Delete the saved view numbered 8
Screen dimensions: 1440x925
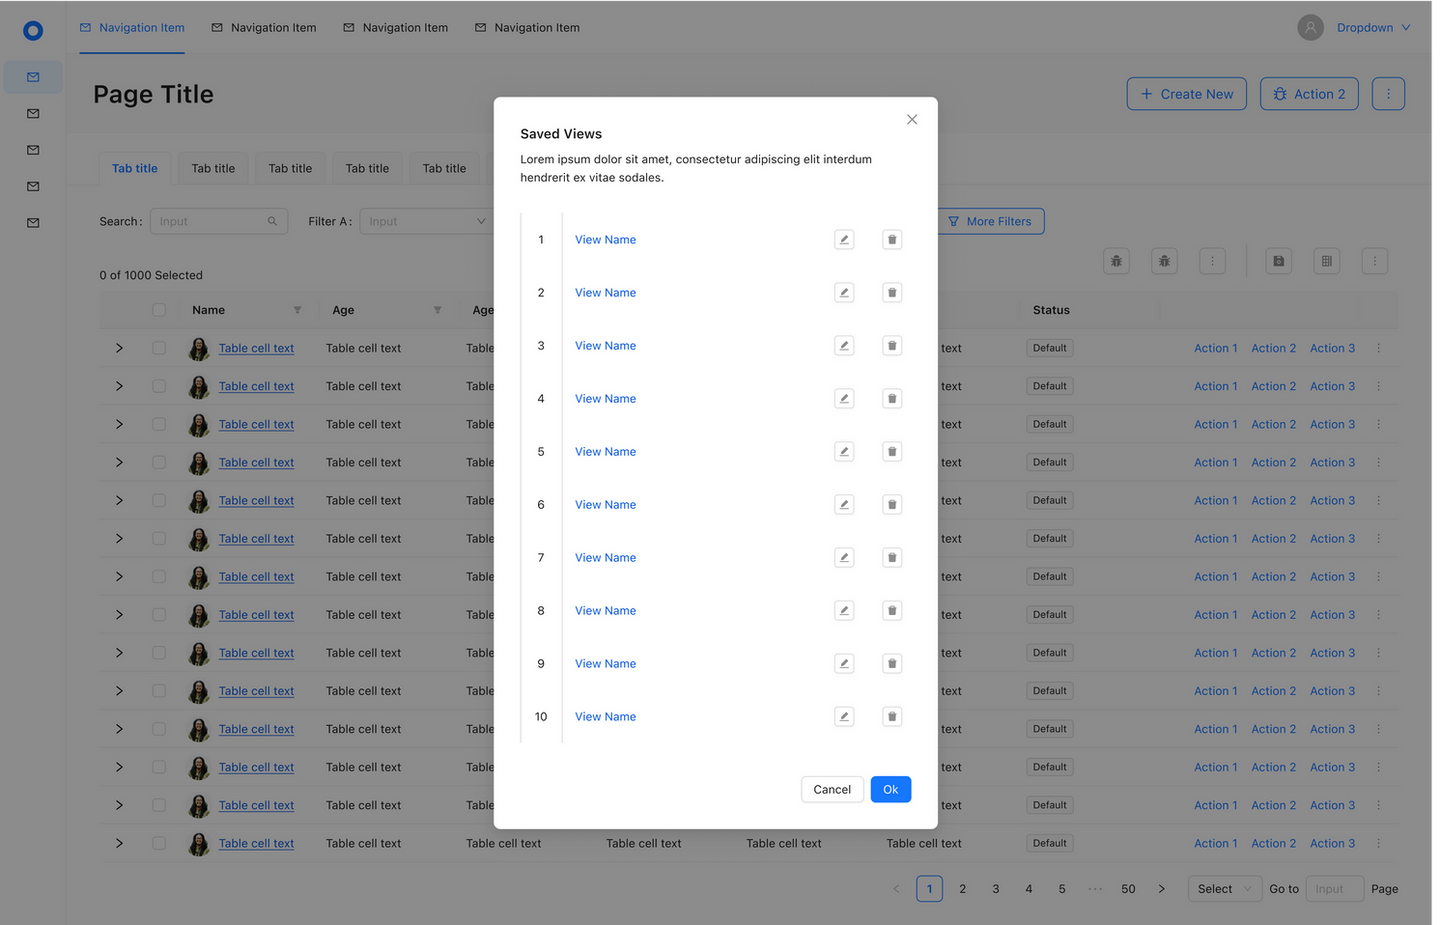892,611
